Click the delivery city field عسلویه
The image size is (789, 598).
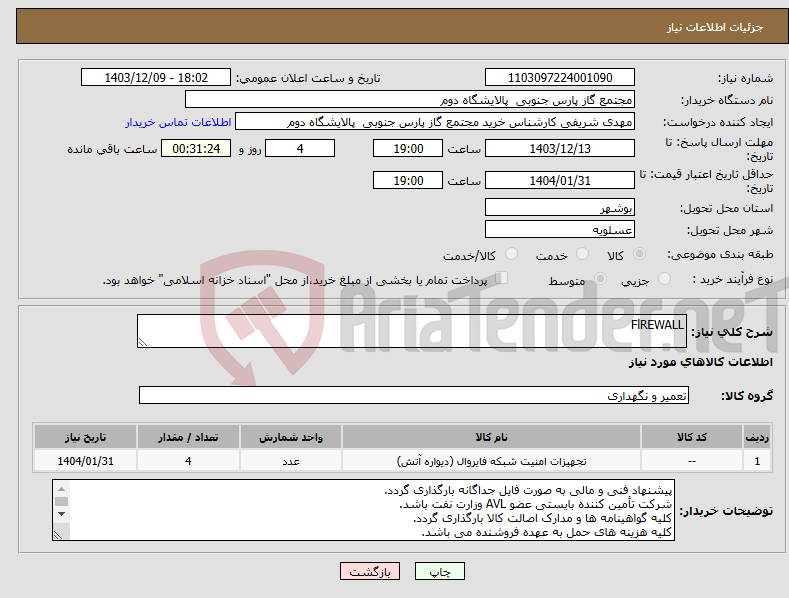tap(560, 229)
